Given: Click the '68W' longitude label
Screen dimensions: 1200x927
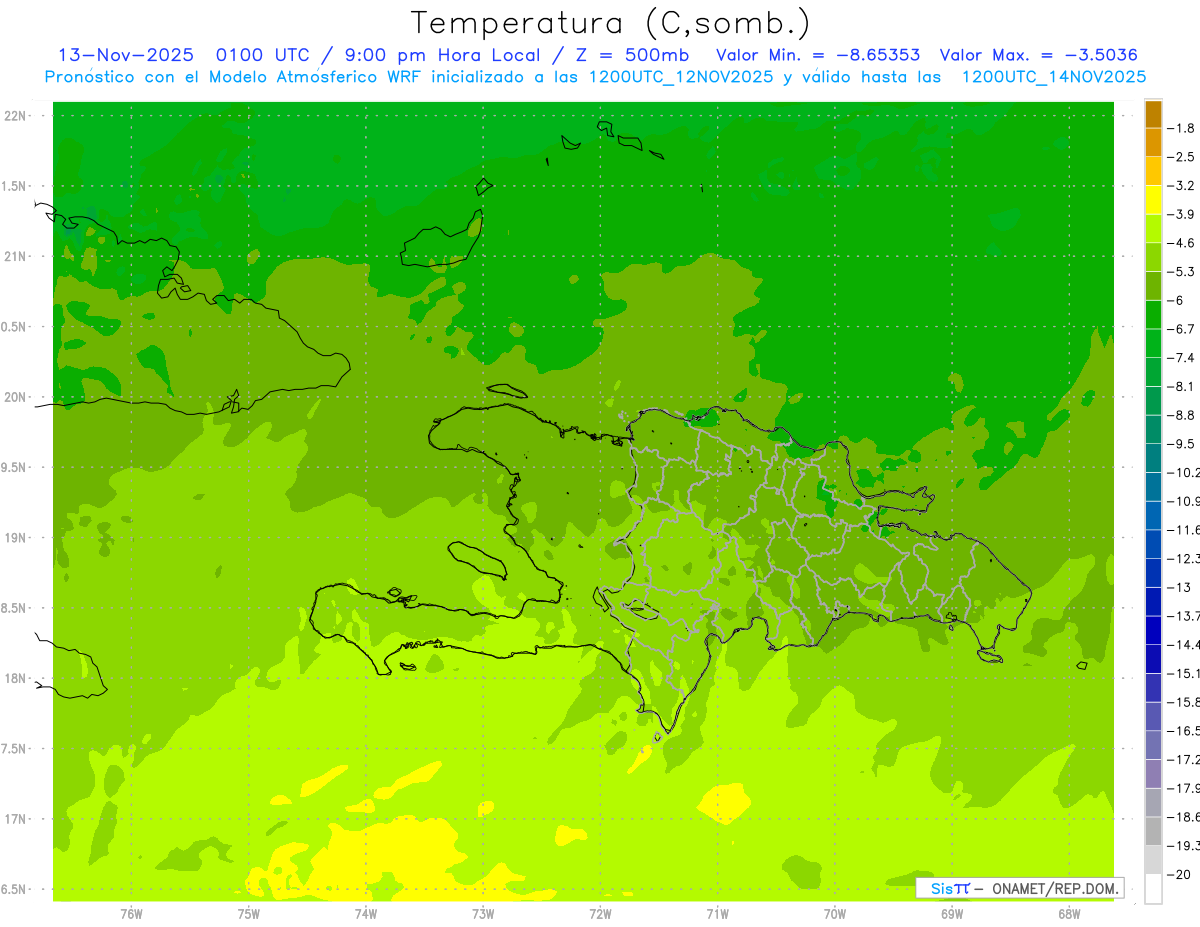Looking at the screenshot, I should (x=1069, y=913).
